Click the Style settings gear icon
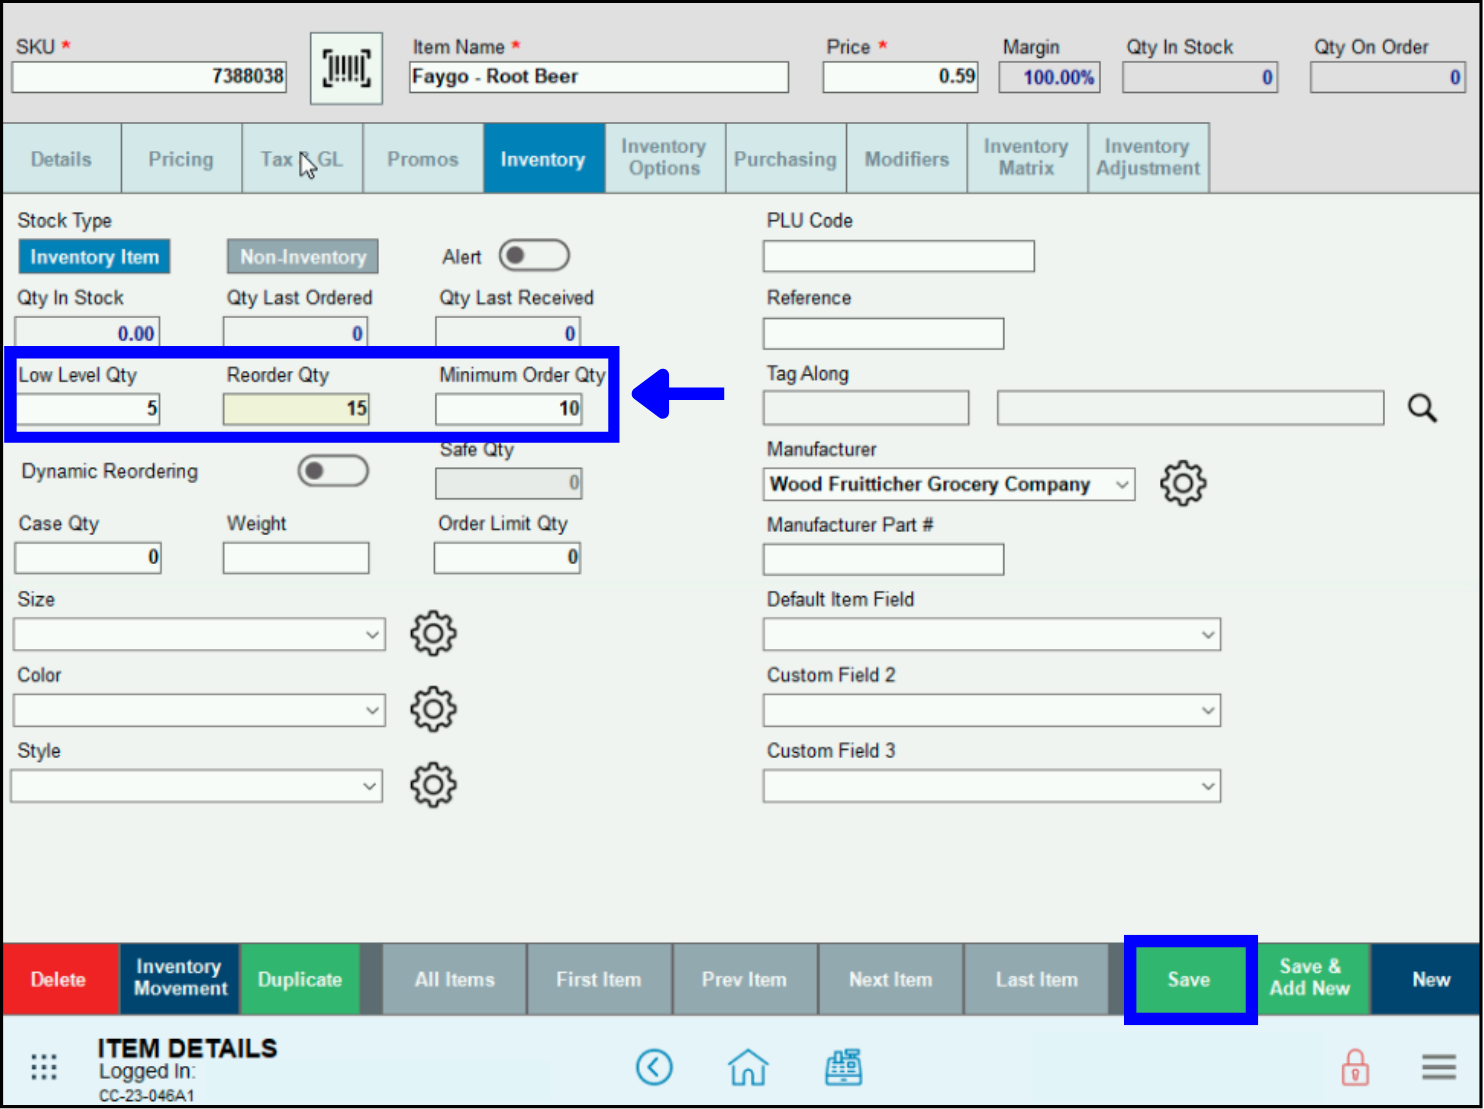Screen dimensions: 1484x1109 [x=432, y=785]
